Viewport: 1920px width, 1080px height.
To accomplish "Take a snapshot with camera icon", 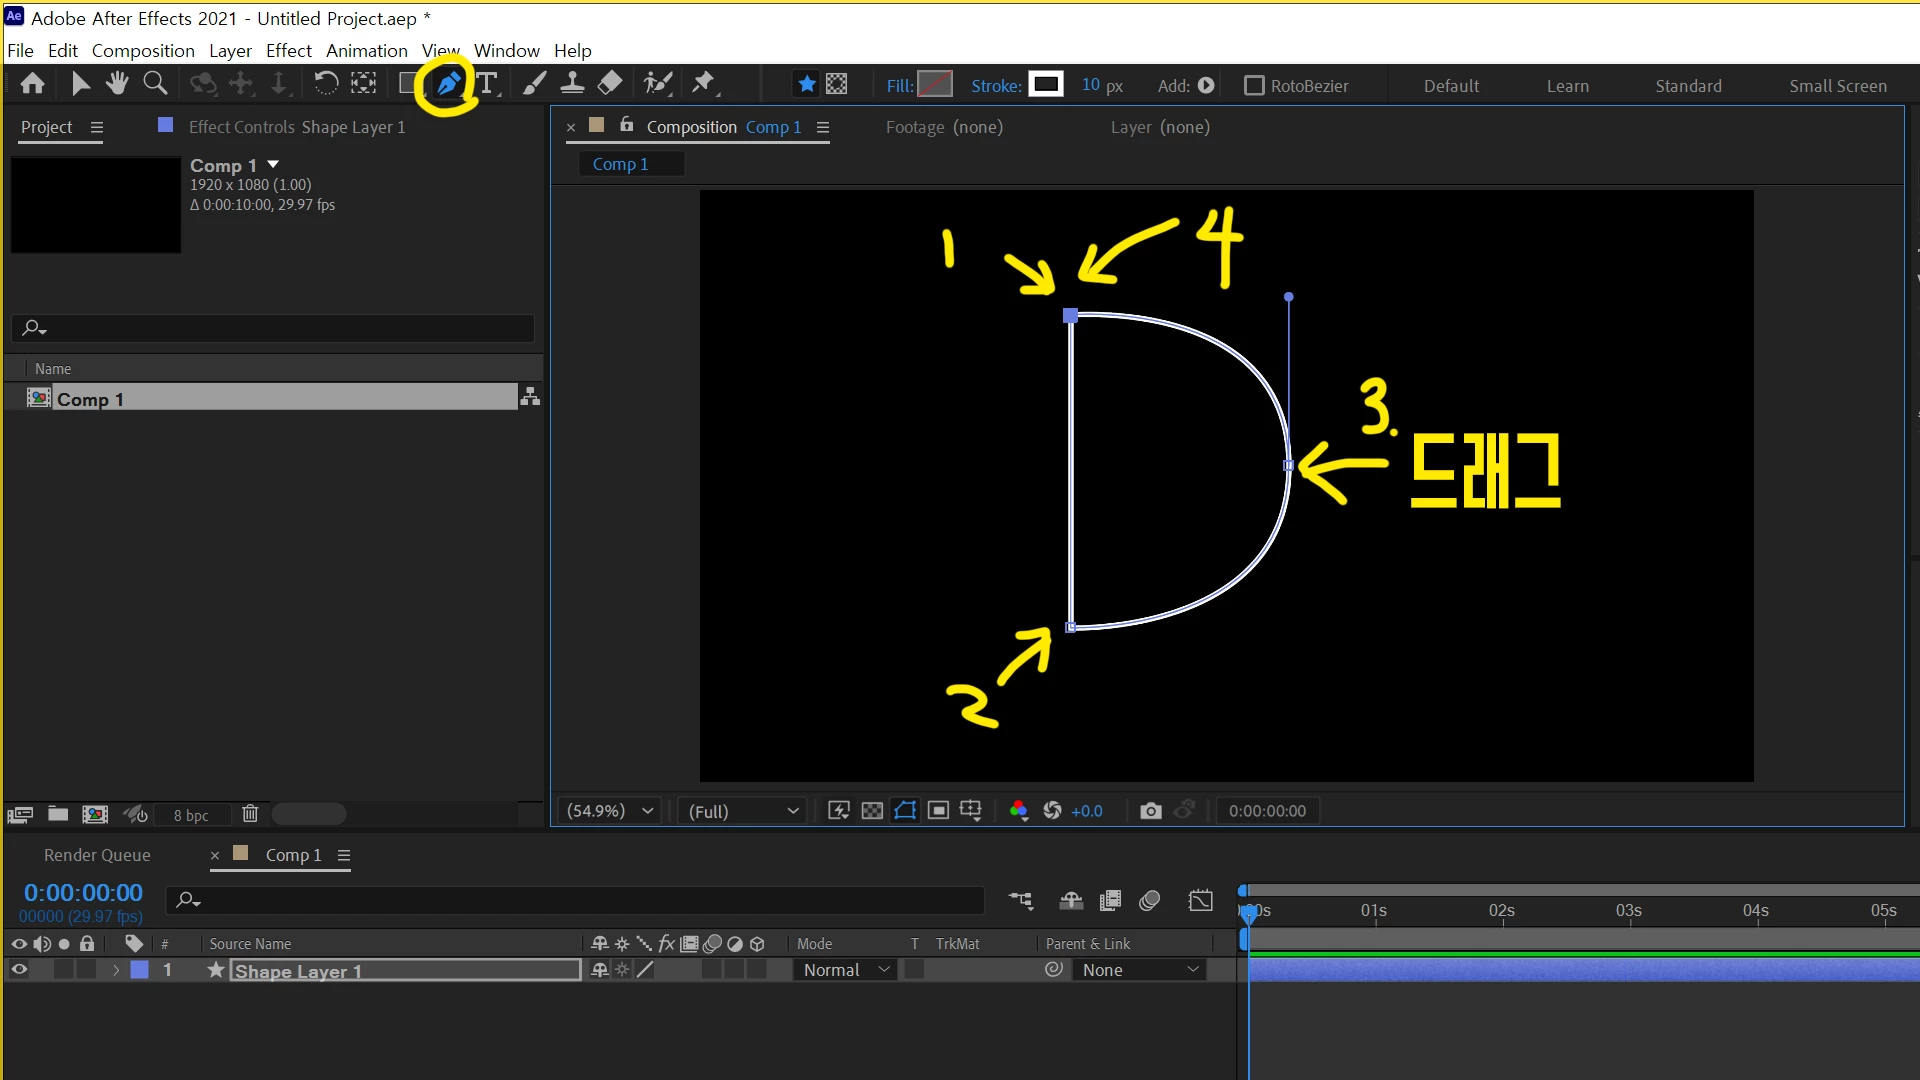I will point(1151,811).
